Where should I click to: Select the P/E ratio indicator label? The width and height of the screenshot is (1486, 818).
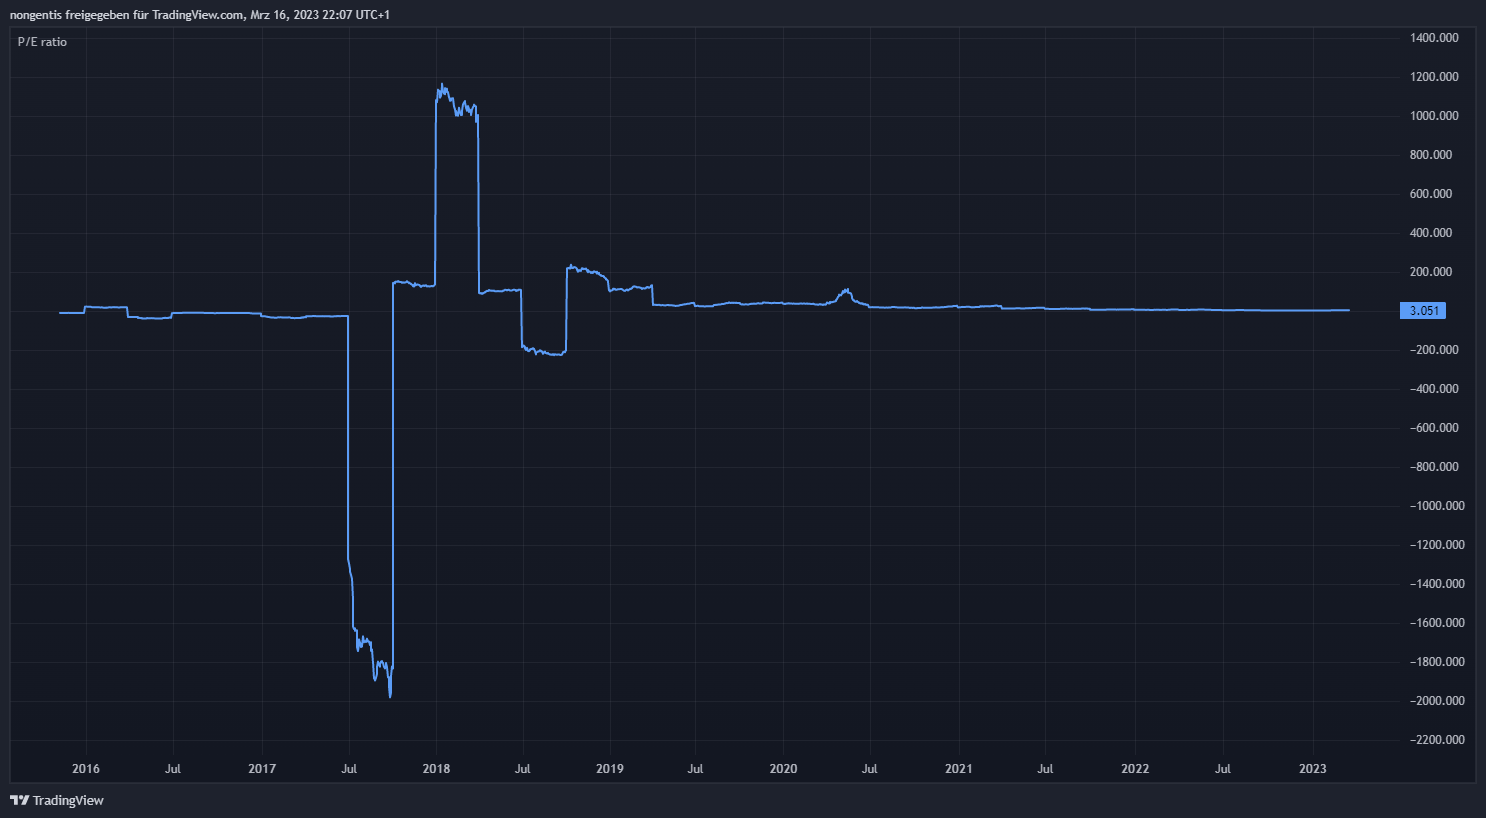42,42
